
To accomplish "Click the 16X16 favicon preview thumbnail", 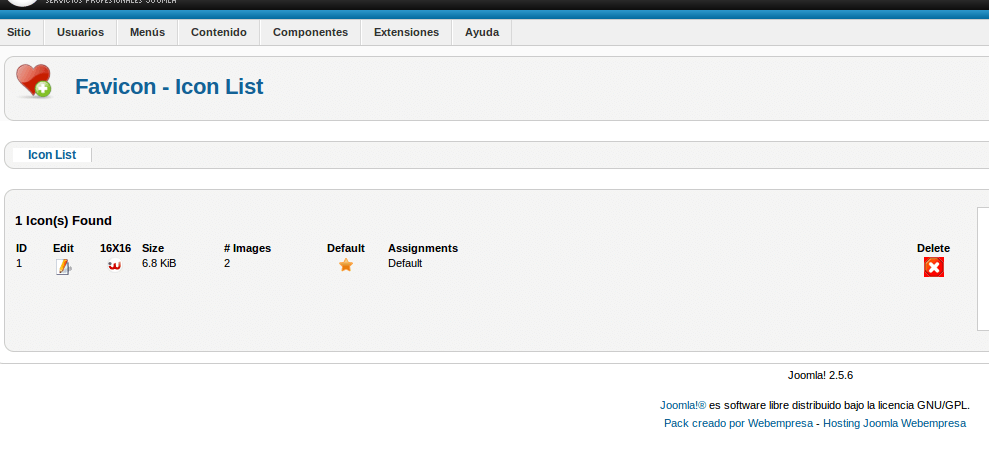I will click(x=114, y=265).
